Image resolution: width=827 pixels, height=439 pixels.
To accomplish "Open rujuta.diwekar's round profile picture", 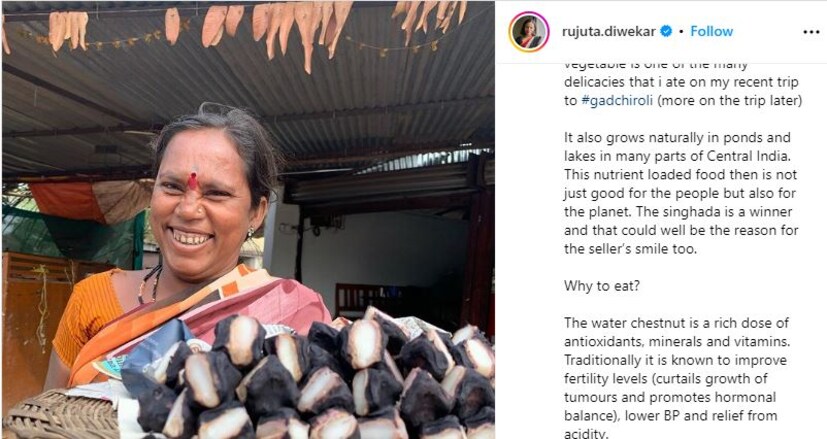I will click(x=528, y=32).
